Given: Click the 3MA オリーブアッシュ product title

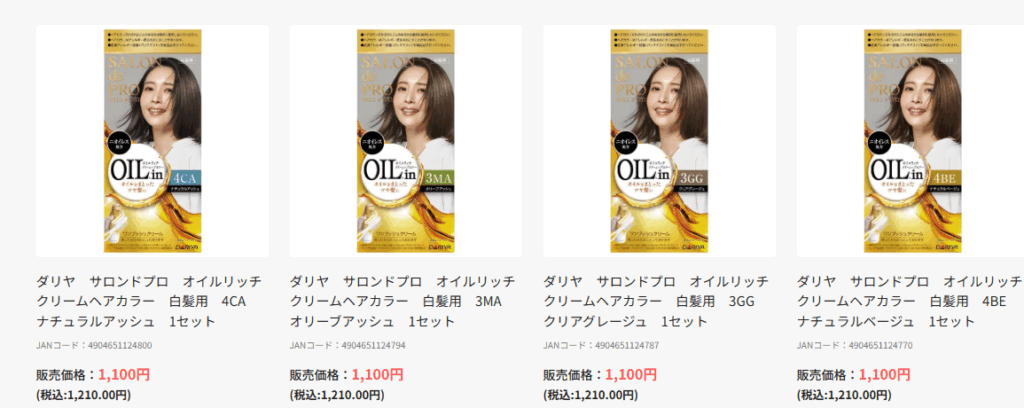Looking at the screenshot, I should (x=402, y=302).
